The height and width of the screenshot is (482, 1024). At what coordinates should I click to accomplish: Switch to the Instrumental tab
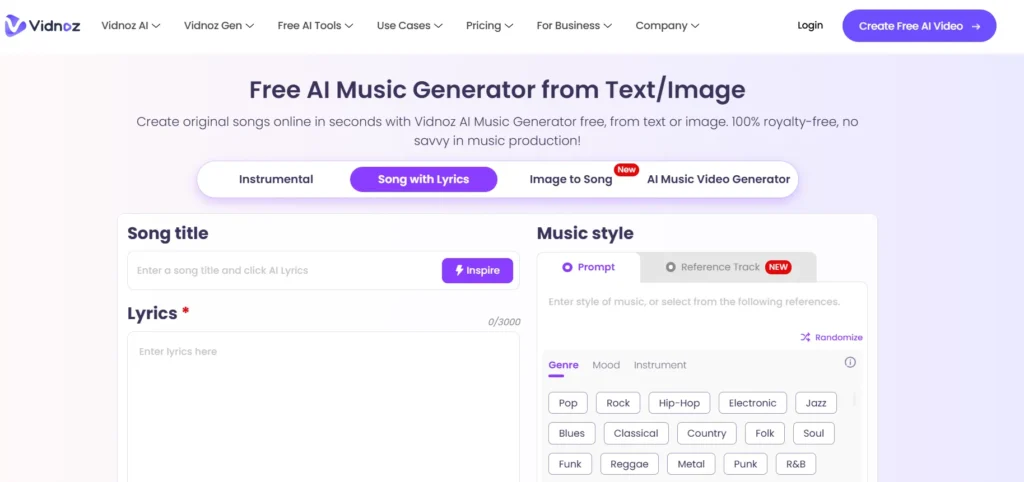(x=276, y=180)
